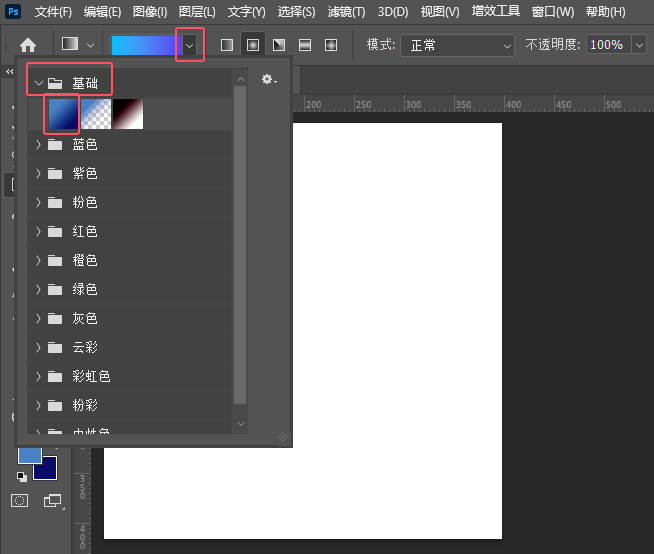Click the 云彩 folder icon
This screenshot has width=654, height=554.
55,348
